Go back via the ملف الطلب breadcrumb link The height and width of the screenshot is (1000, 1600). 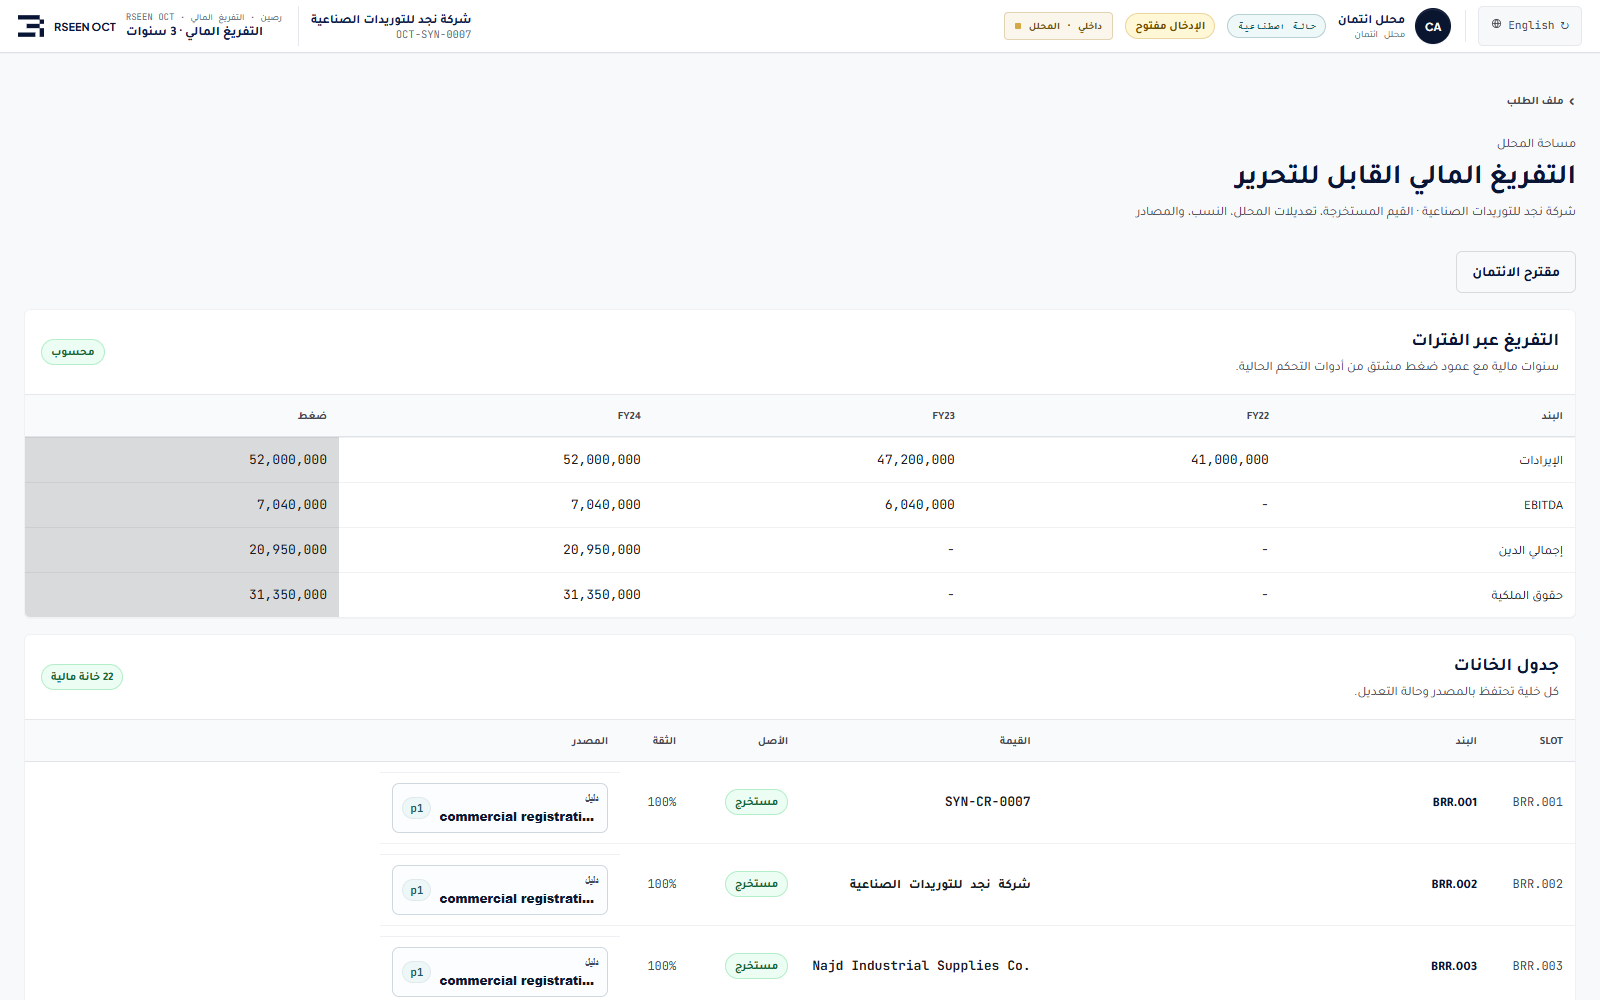(1535, 101)
